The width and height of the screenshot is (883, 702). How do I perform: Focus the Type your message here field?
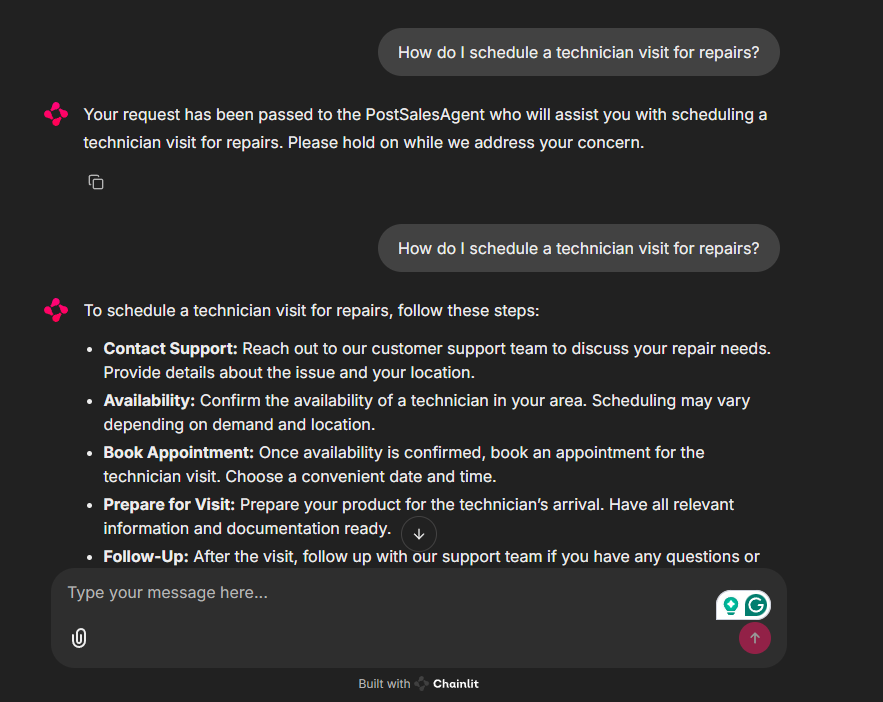pyautogui.click(x=300, y=592)
